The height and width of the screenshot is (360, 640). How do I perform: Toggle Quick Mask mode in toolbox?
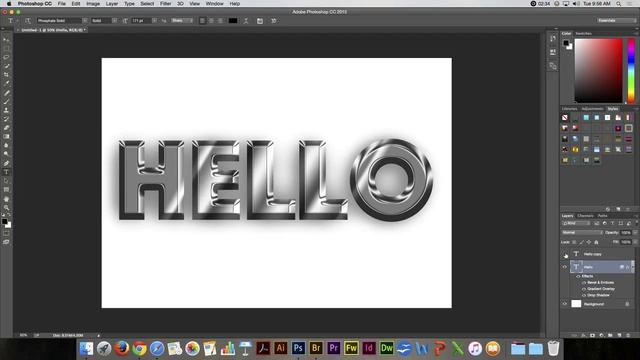[x=6, y=234]
